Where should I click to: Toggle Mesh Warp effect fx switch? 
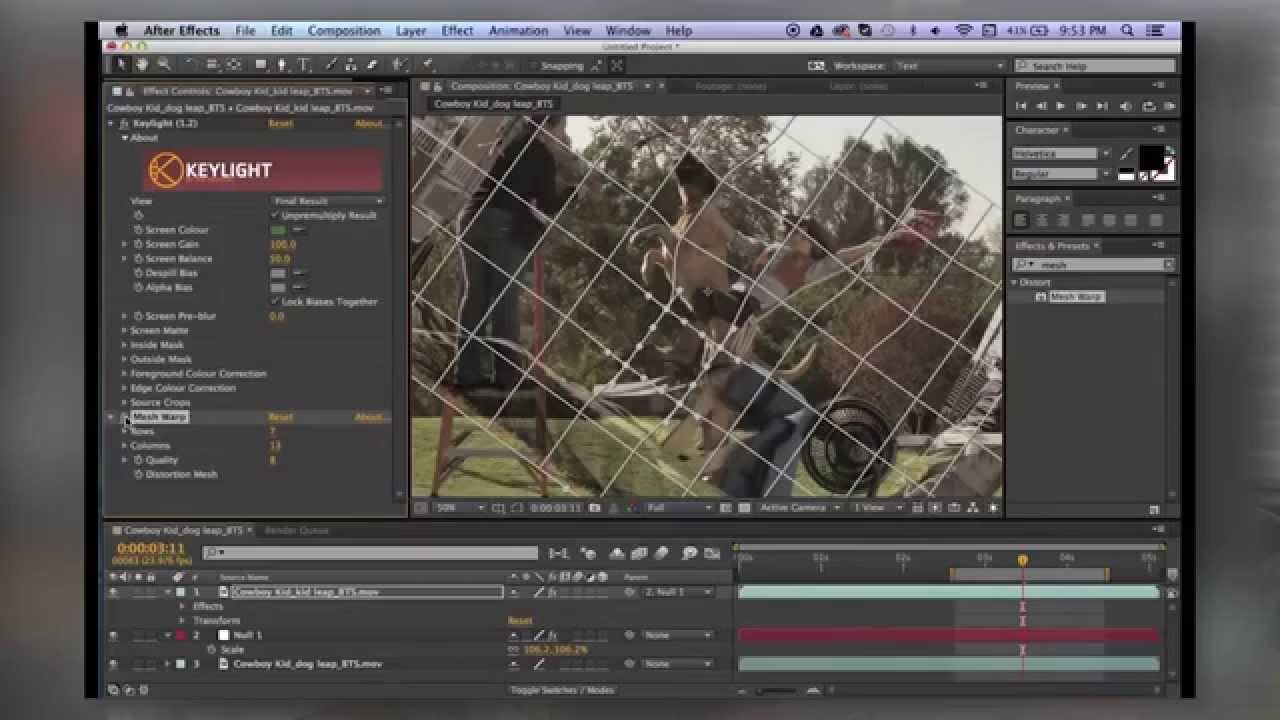(x=124, y=417)
